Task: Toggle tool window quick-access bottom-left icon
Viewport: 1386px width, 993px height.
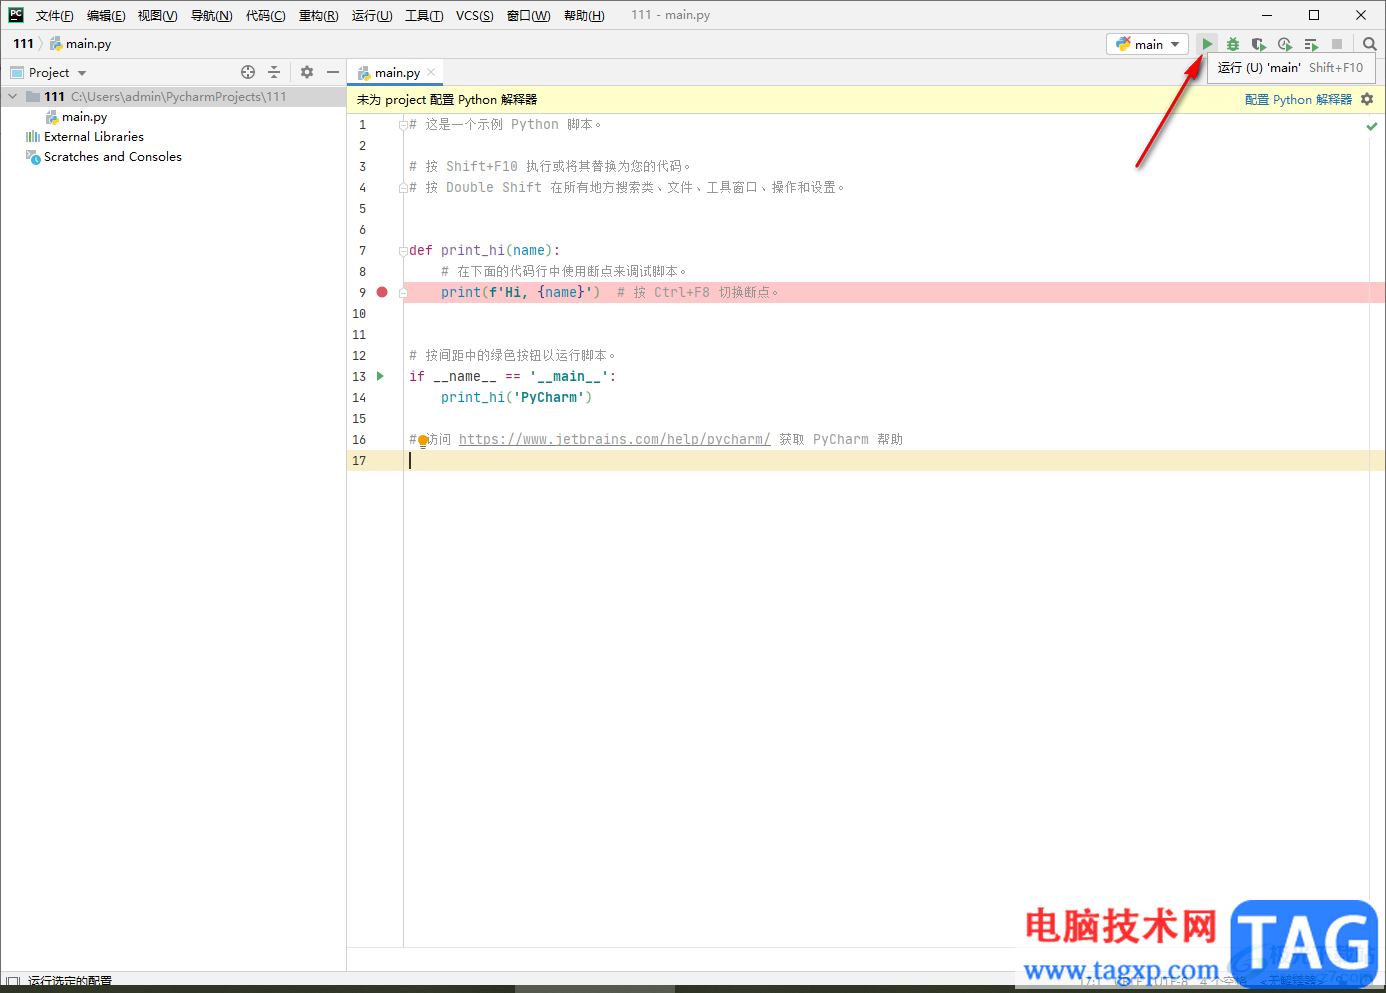Action: (13, 982)
